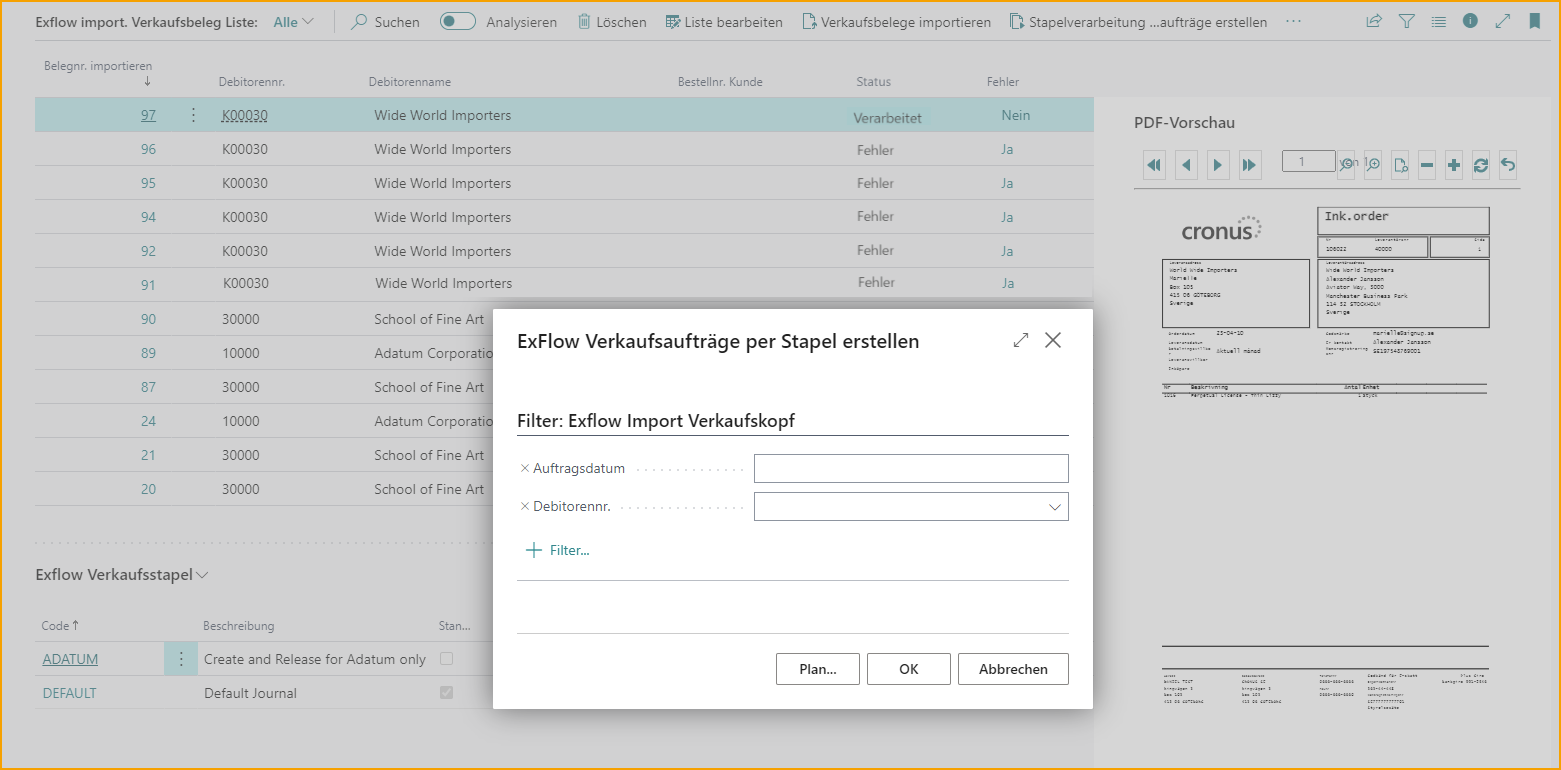1561x770 pixels.
Task: Click the share icon in top toolbar
Action: [1374, 21]
